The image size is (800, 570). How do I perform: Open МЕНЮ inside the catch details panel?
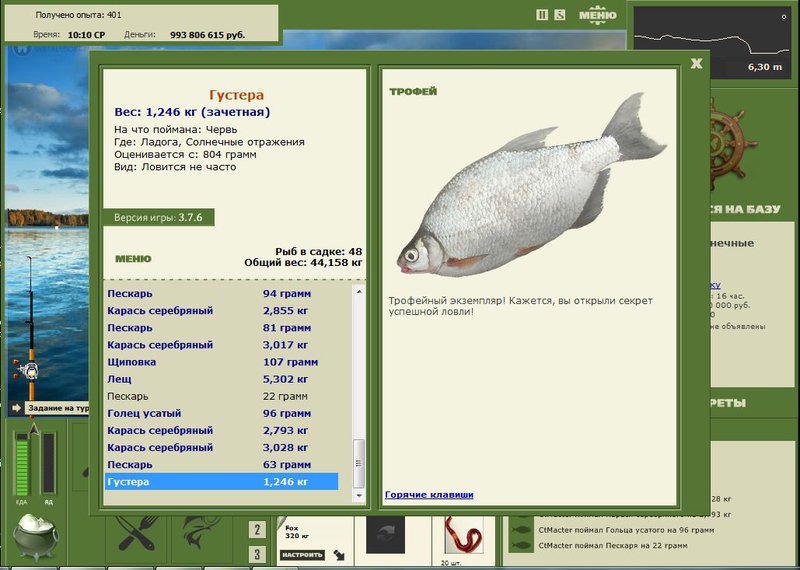tap(133, 259)
